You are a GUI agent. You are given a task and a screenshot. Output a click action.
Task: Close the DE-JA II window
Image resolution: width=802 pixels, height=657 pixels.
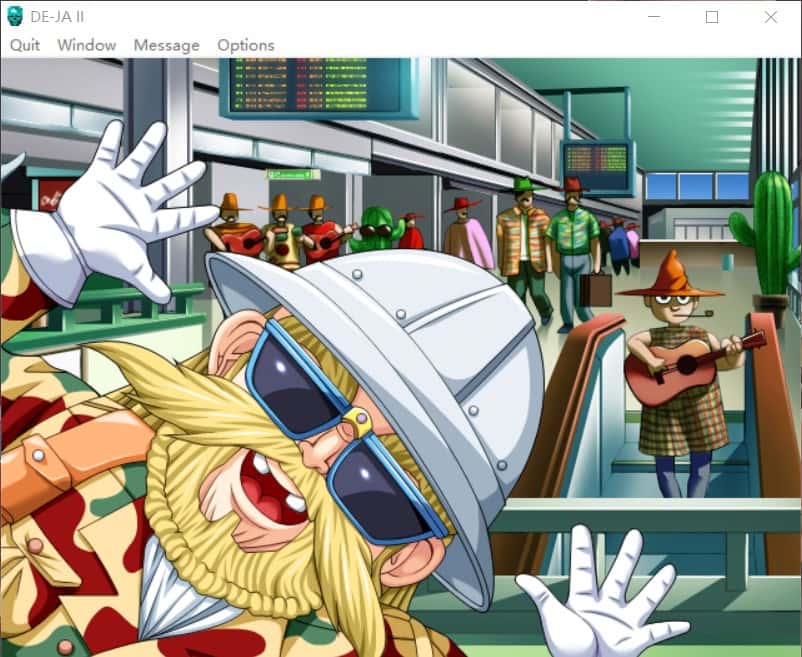[771, 17]
